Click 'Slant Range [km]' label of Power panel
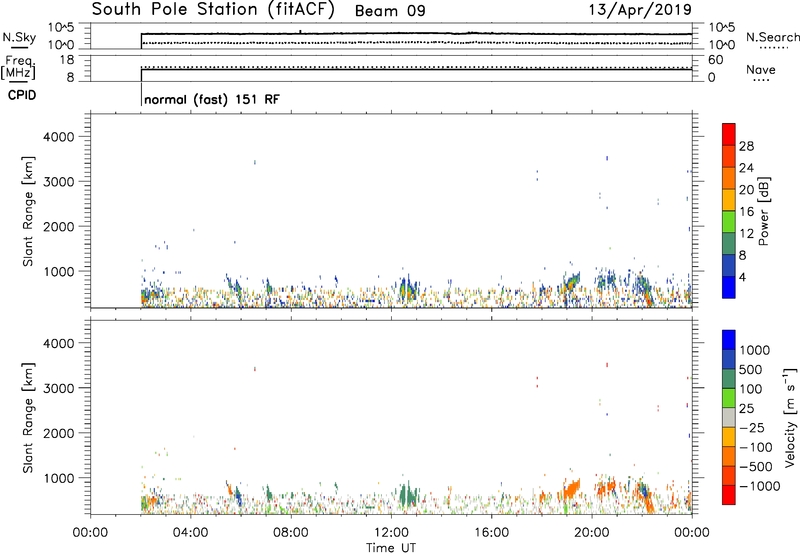Image resolution: width=800 pixels, height=554 pixels. (x=28, y=211)
